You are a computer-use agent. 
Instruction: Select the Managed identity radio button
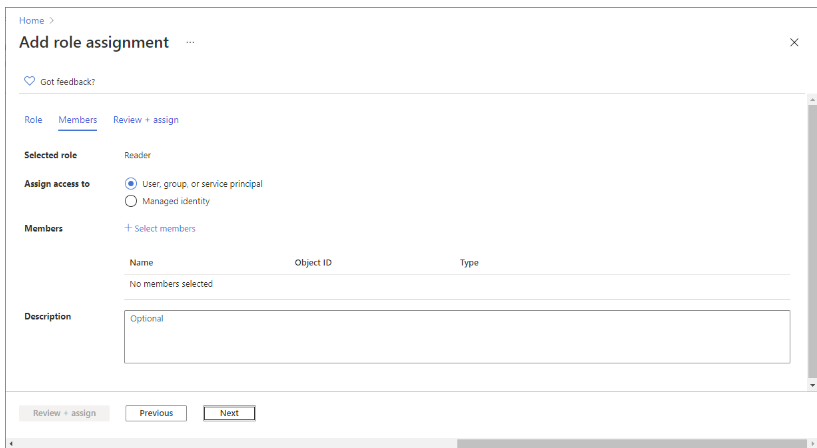pyautogui.click(x=131, y=201)
